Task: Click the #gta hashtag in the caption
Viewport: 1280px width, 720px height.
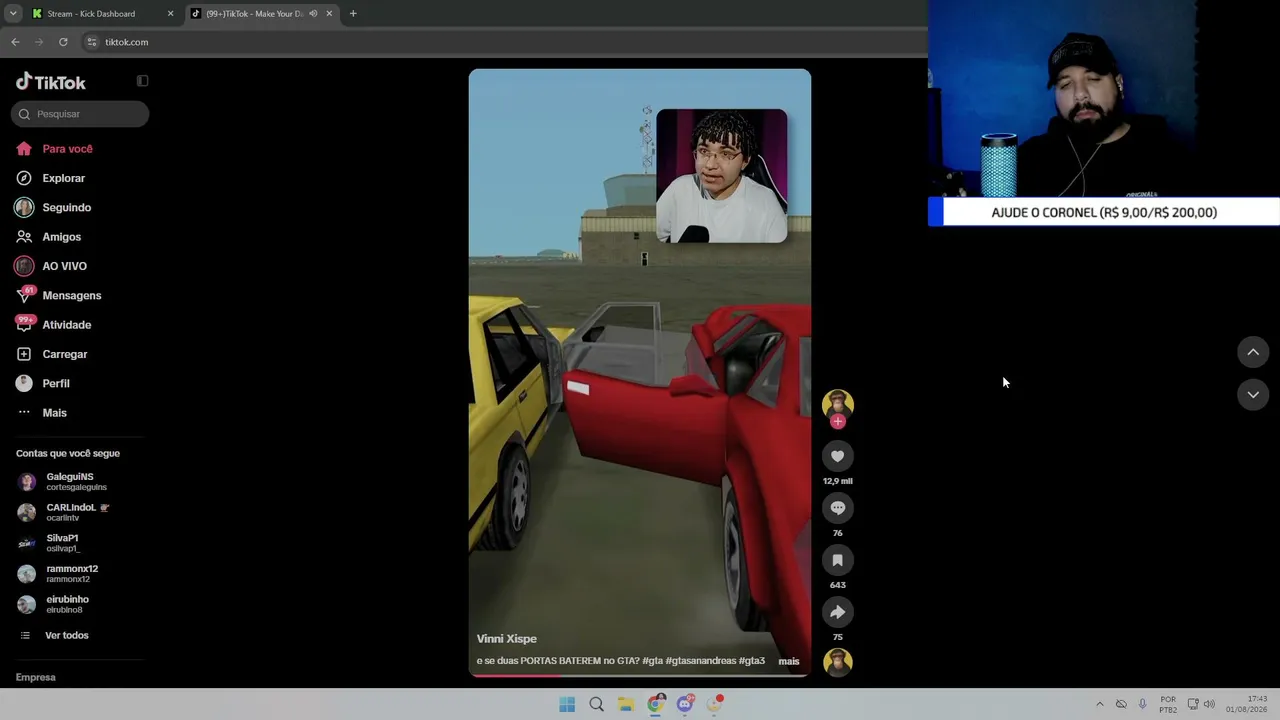Action: click(652, 661)
